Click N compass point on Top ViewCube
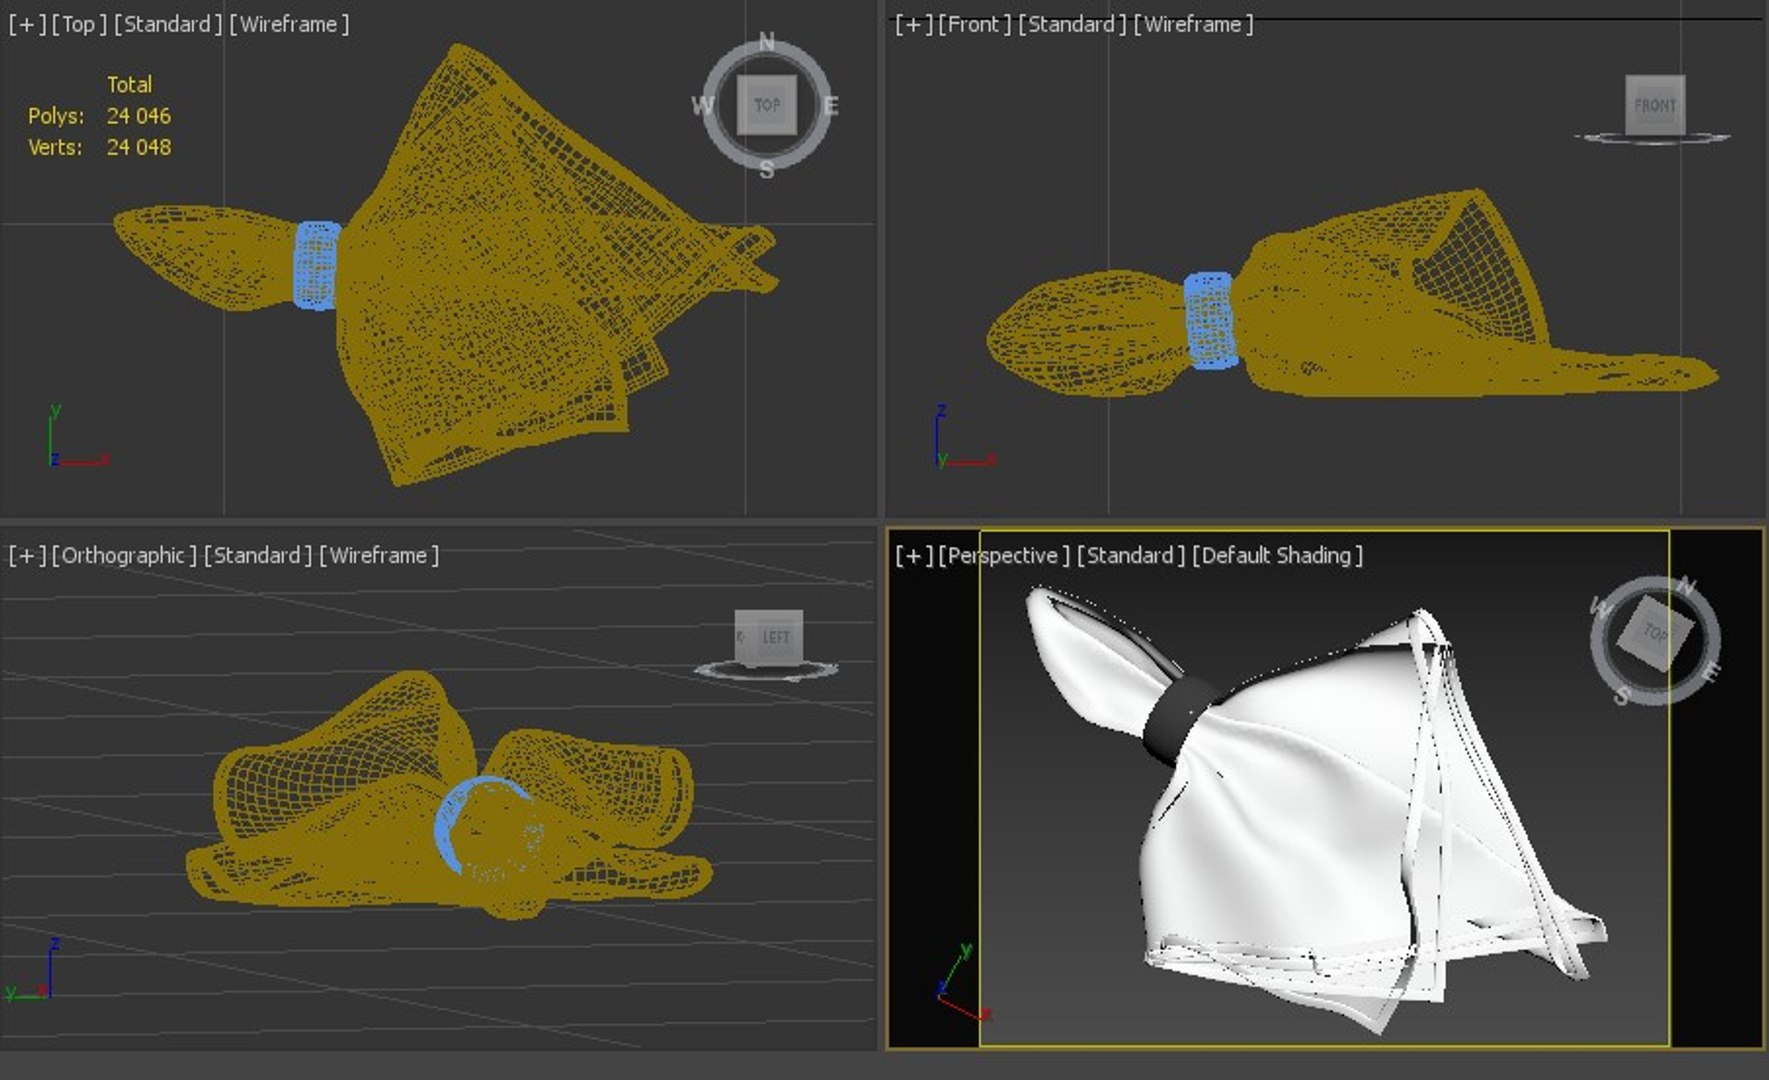 click(767, 42)
